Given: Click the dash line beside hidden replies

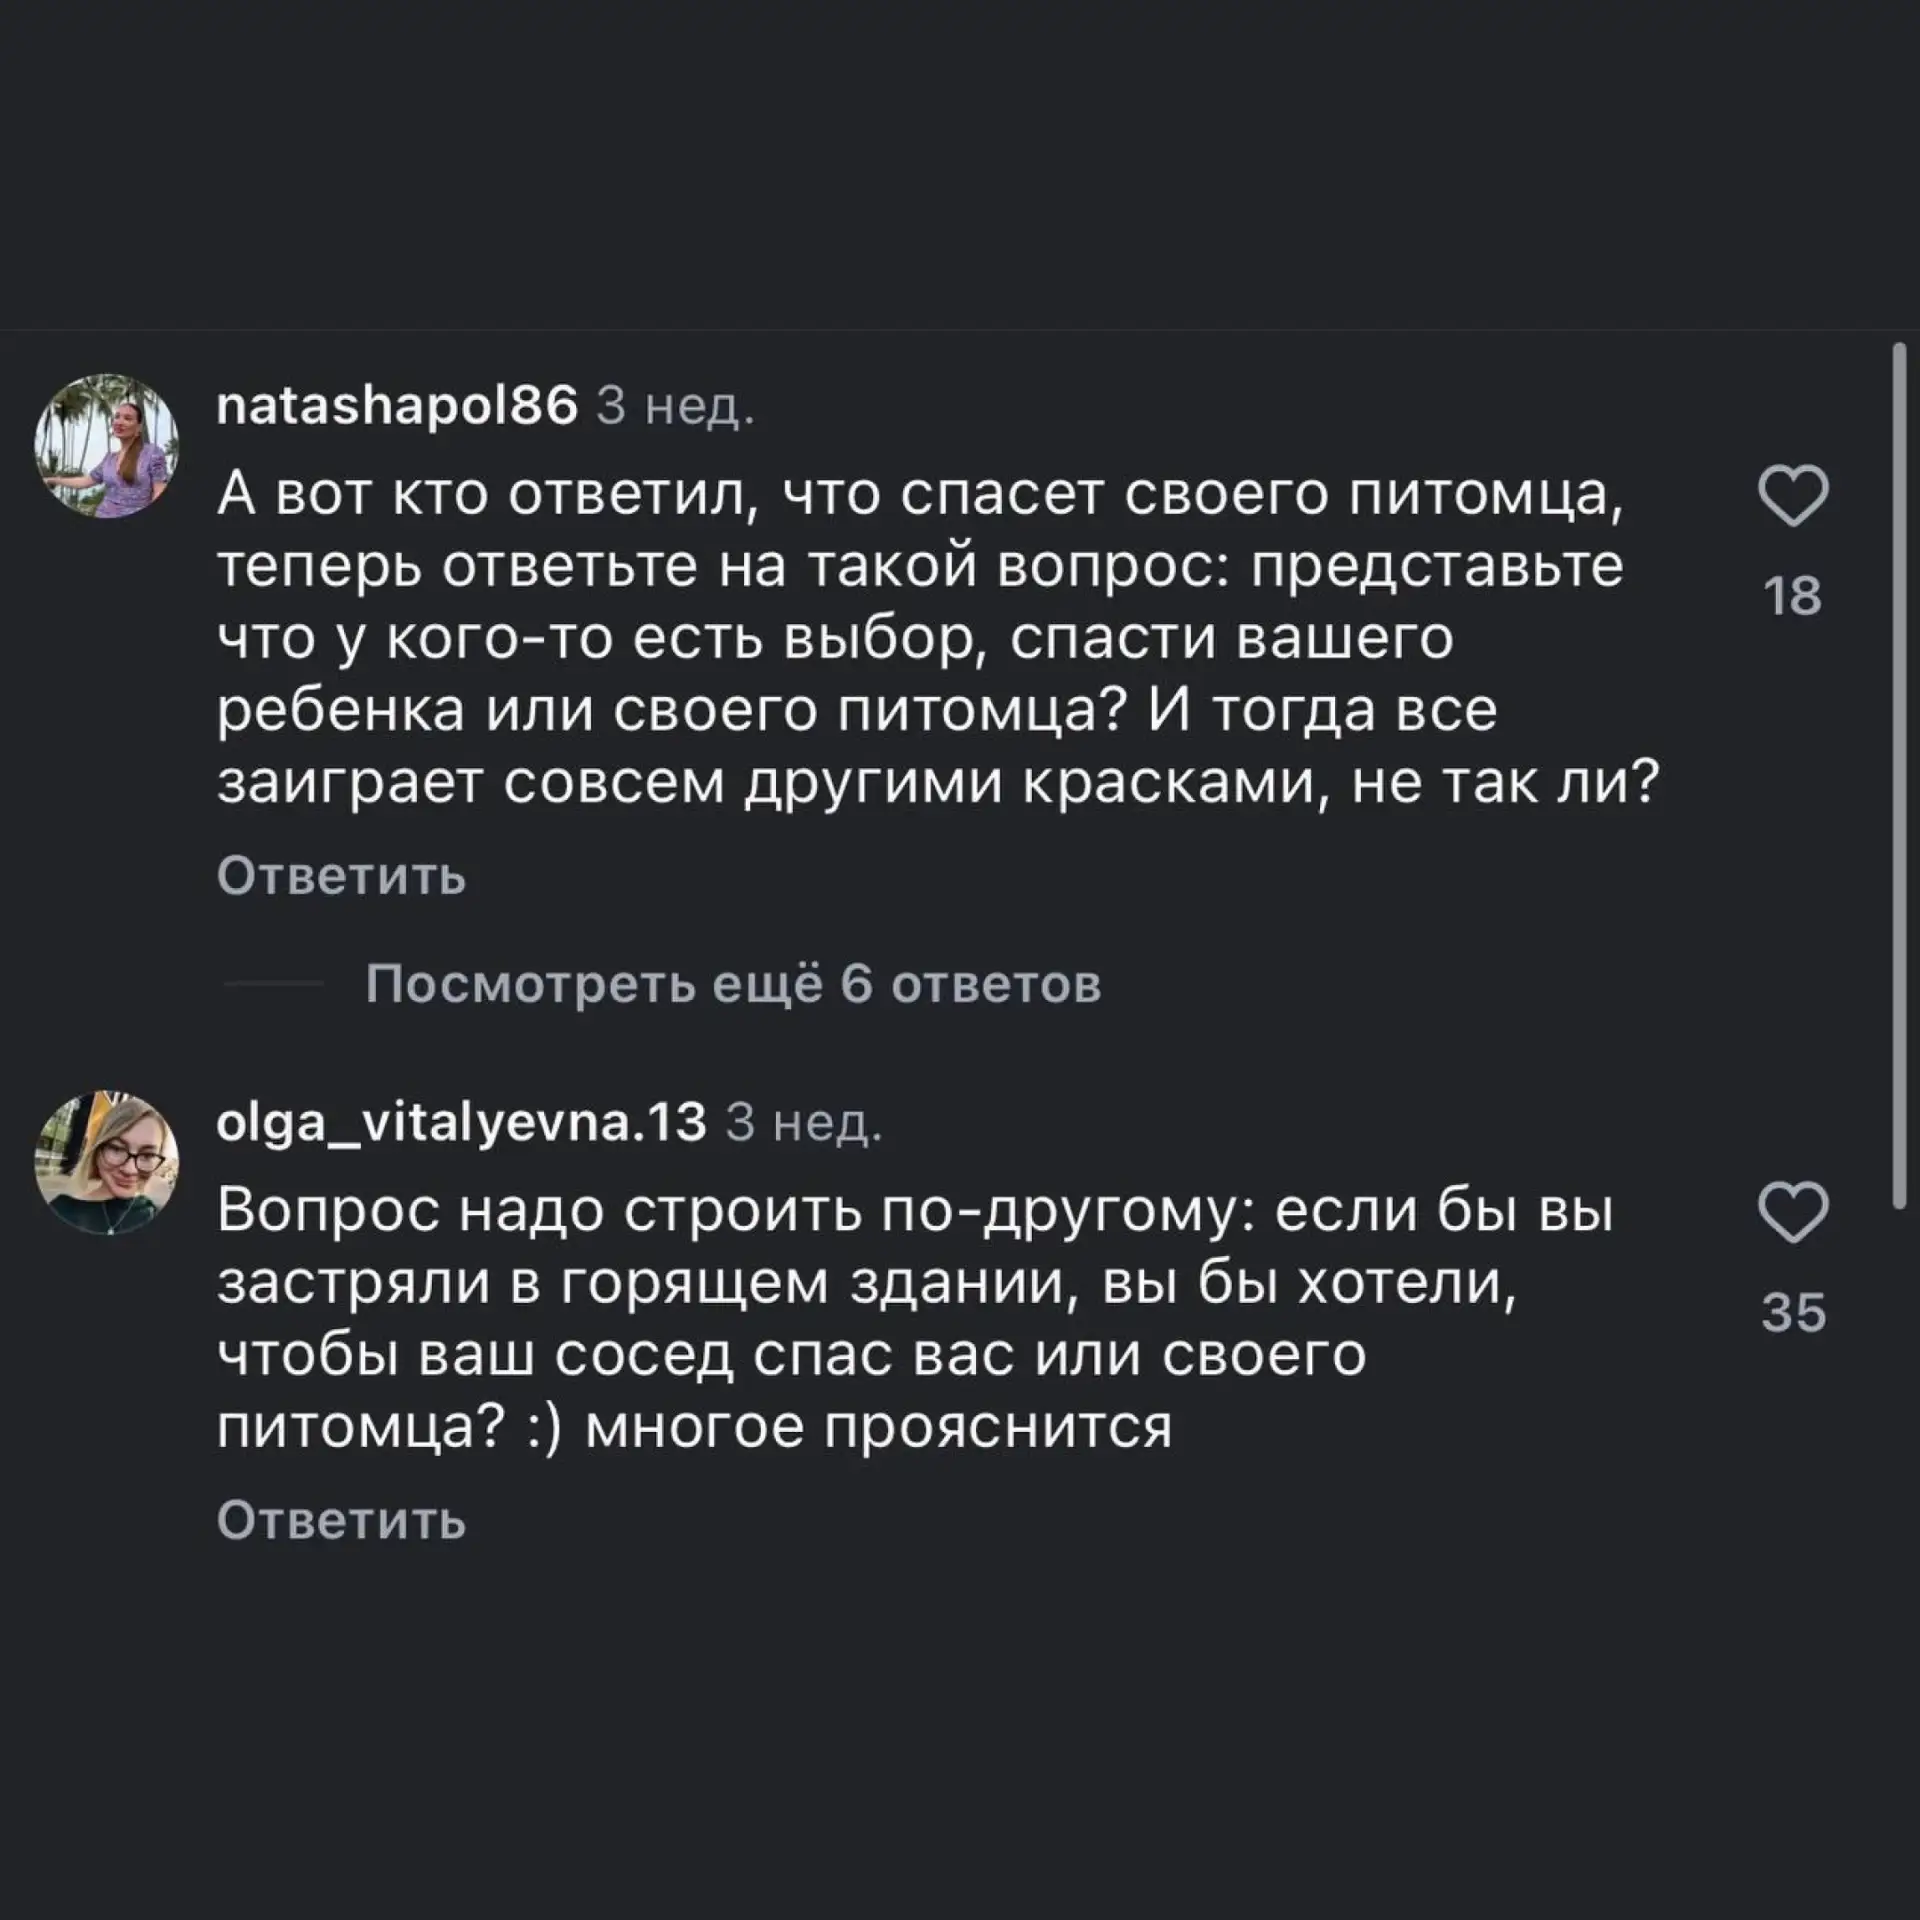Looking at the screenshot, I should pyautogui.click(x=273, y=984).
